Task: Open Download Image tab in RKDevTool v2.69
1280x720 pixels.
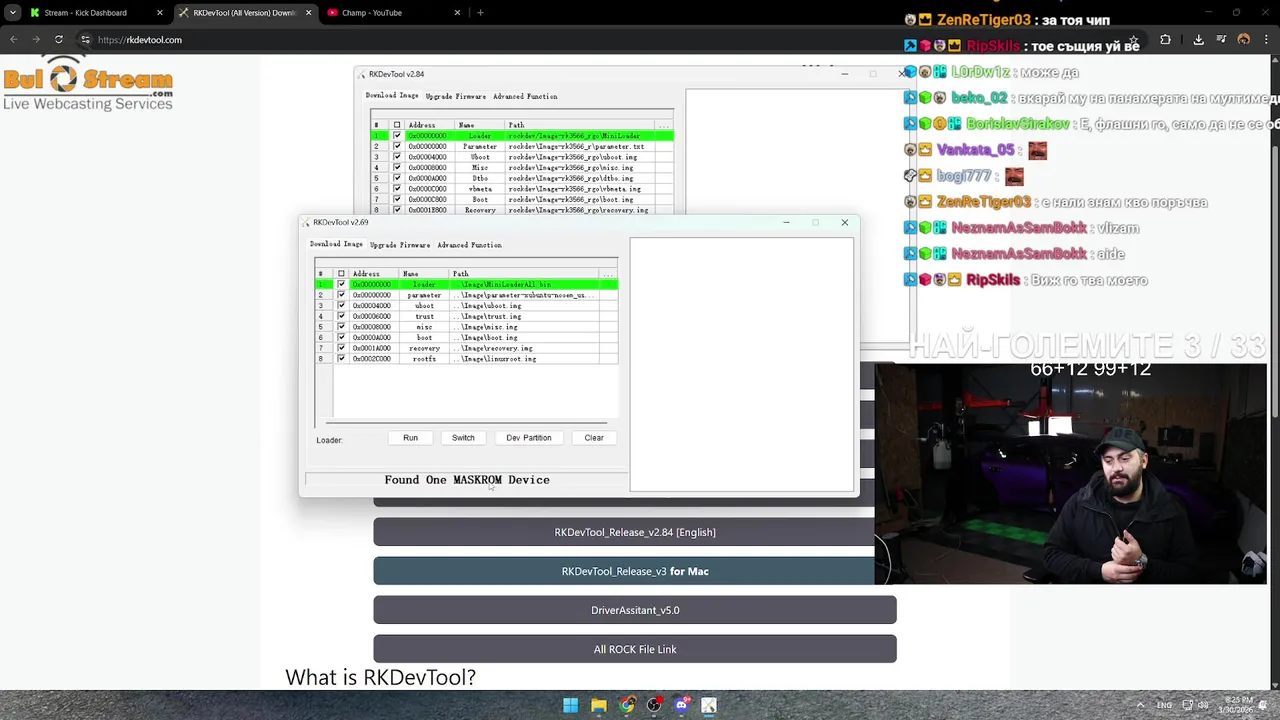Action: 336,244
